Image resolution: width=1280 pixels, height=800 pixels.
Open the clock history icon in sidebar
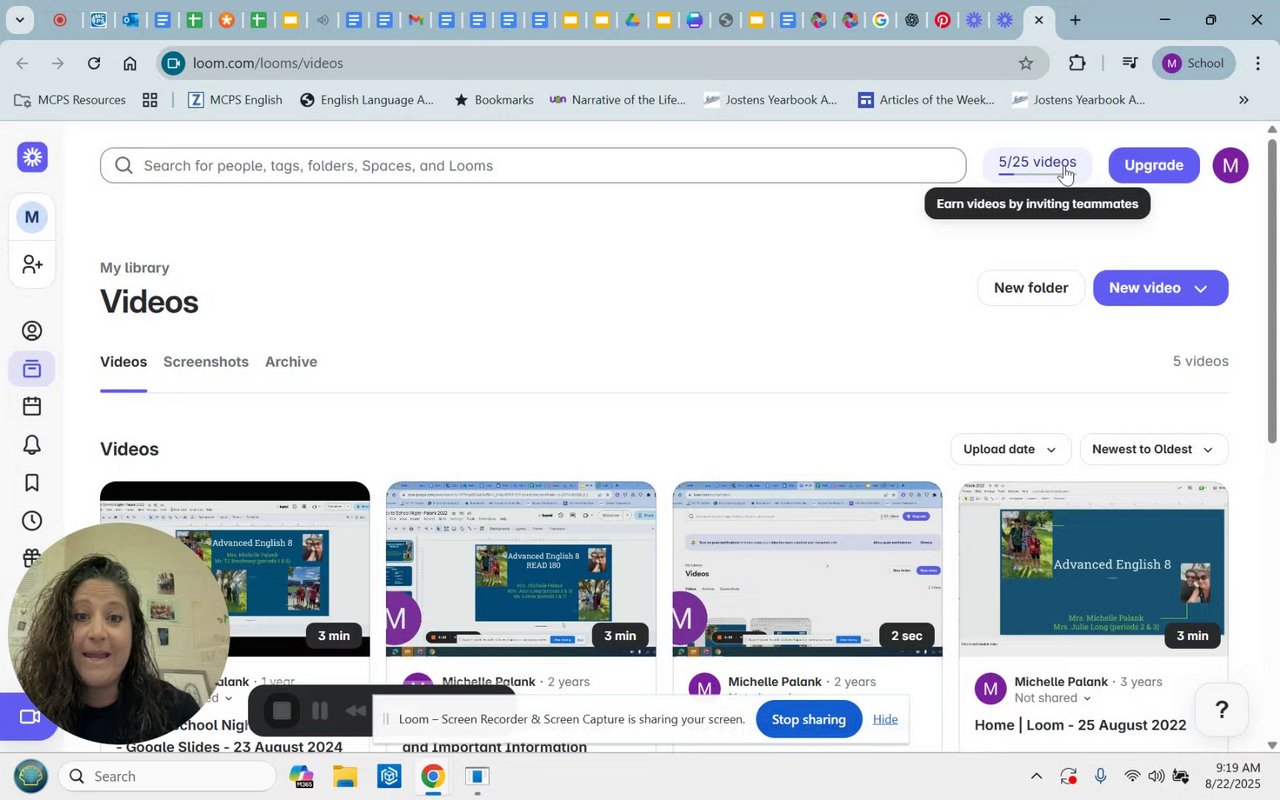tap(32, 521)
